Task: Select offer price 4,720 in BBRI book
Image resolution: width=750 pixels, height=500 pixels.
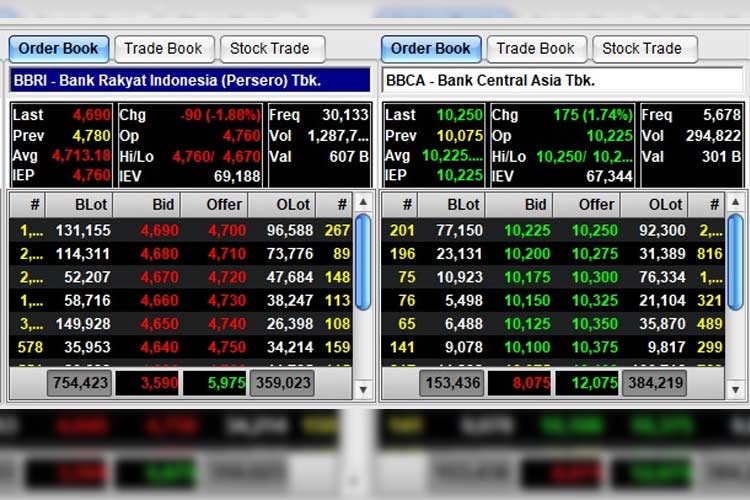Action: [227, 277]
